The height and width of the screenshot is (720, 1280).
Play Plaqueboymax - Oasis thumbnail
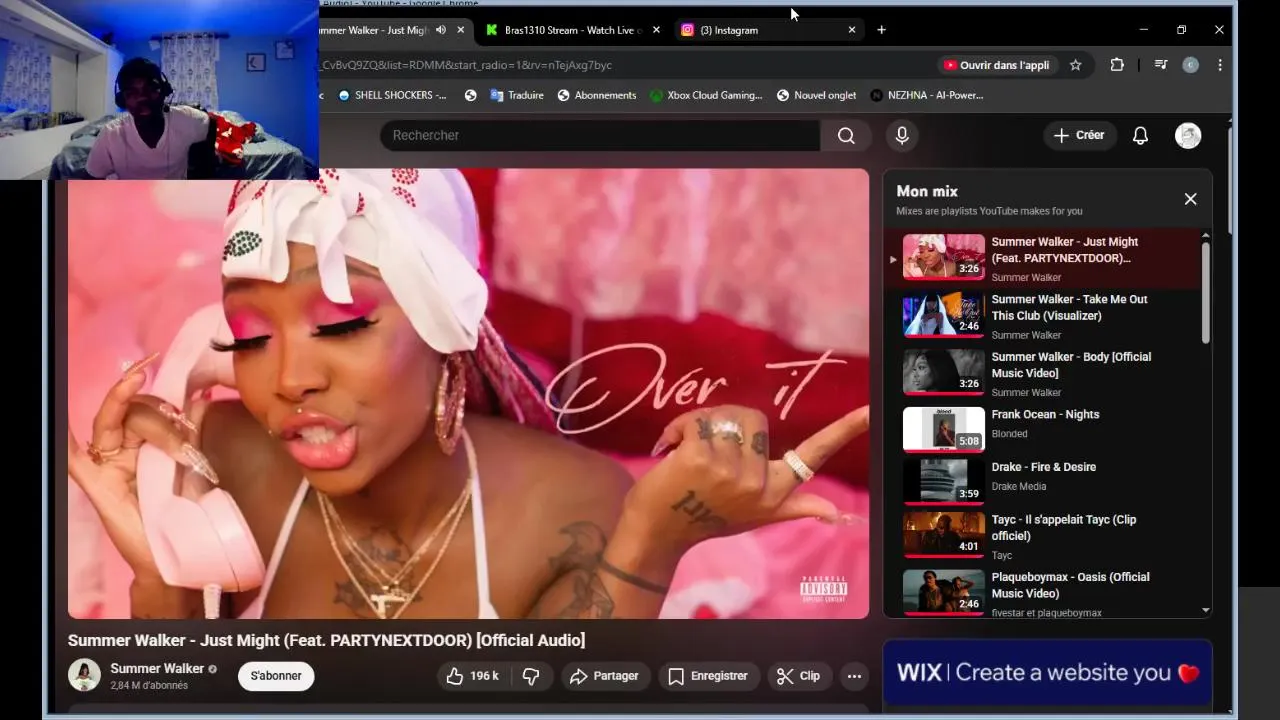[x=943, y=592]
